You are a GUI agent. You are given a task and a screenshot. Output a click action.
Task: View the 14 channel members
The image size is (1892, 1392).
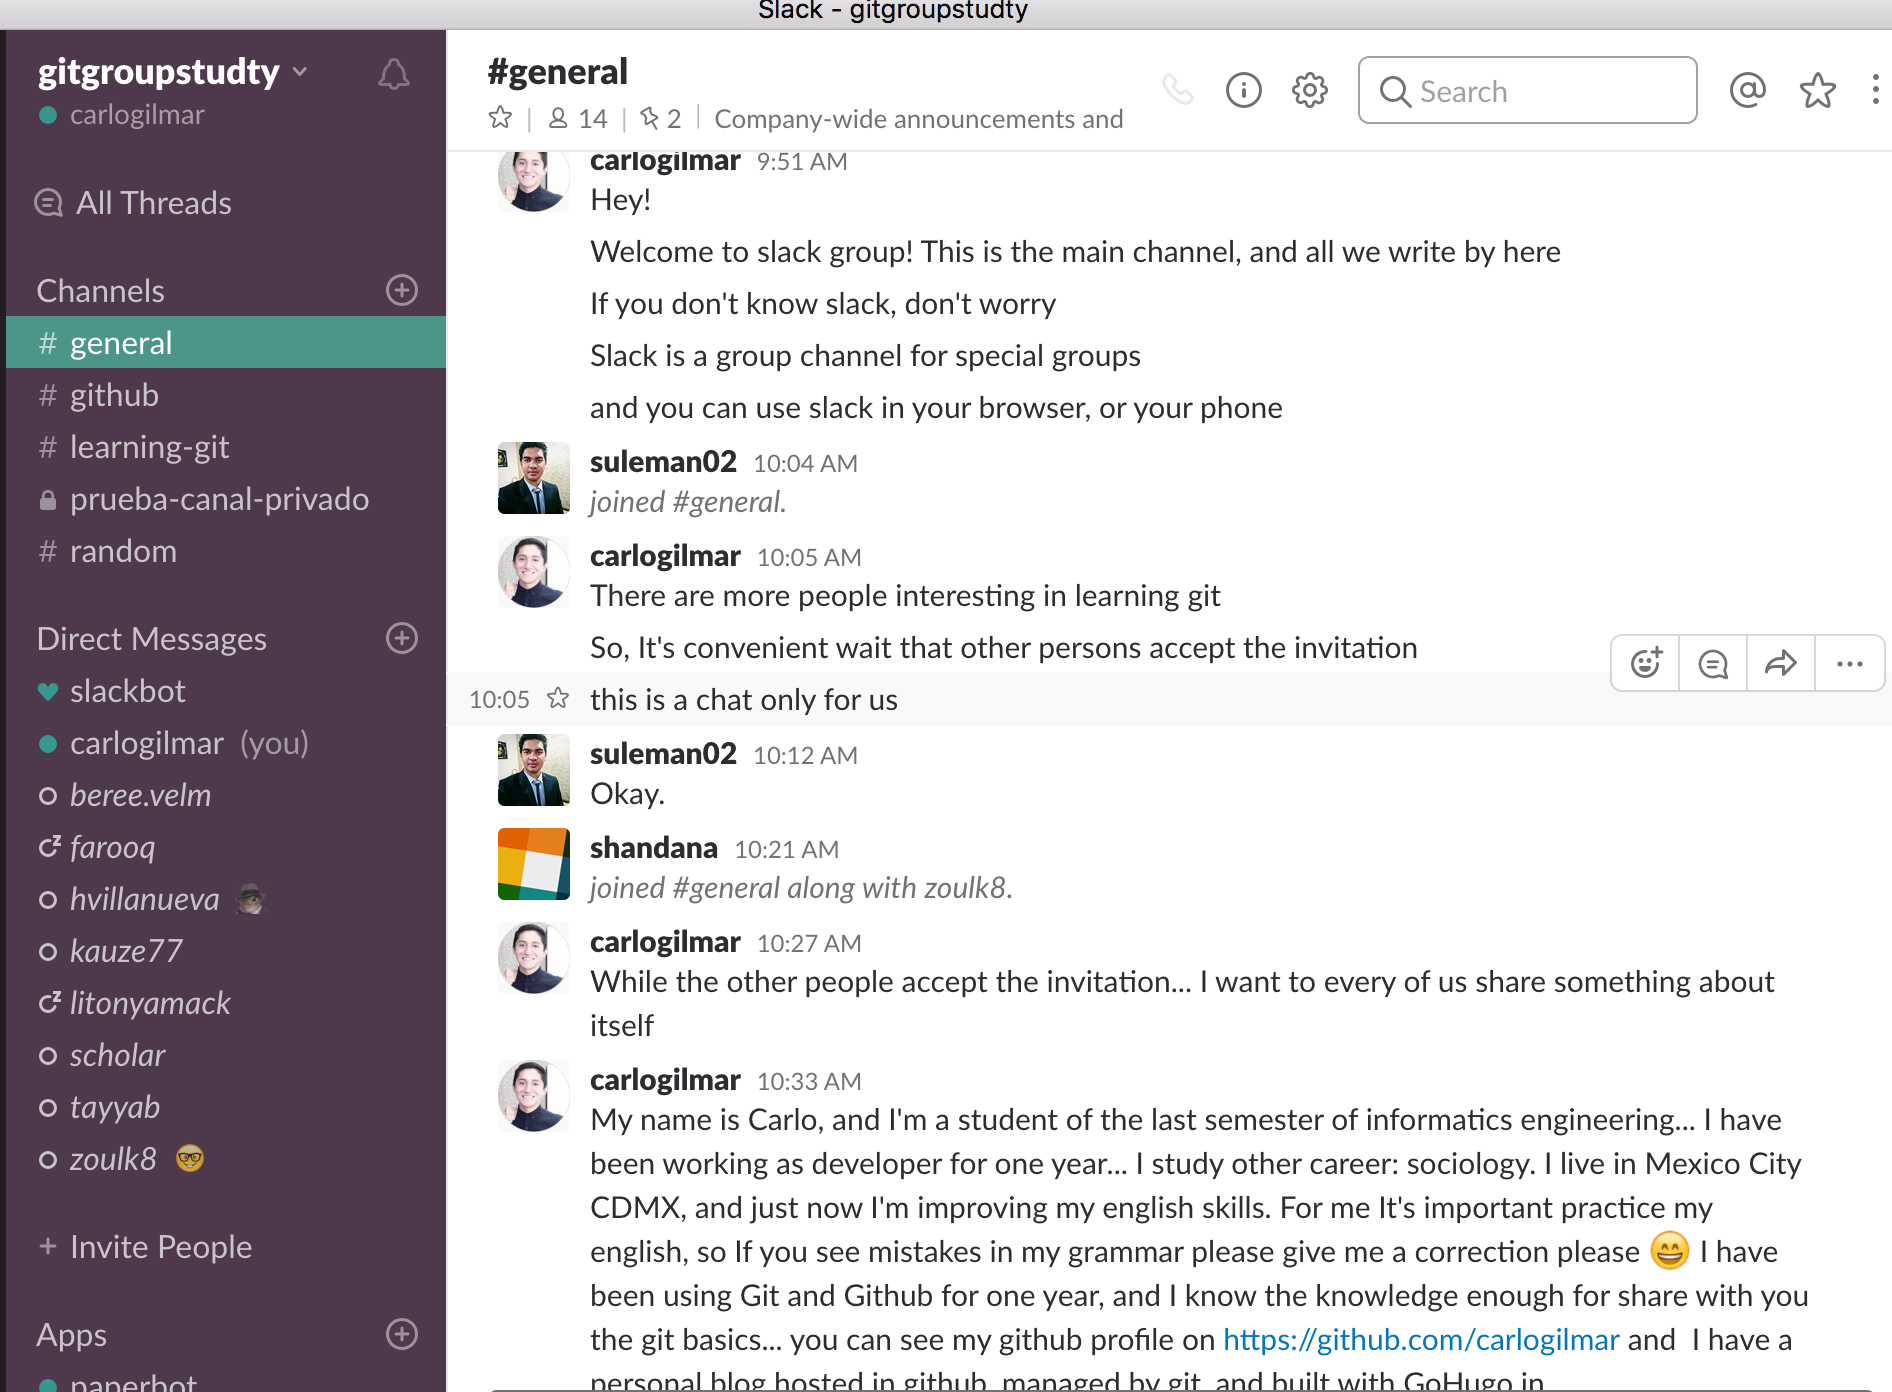point(578,118)
